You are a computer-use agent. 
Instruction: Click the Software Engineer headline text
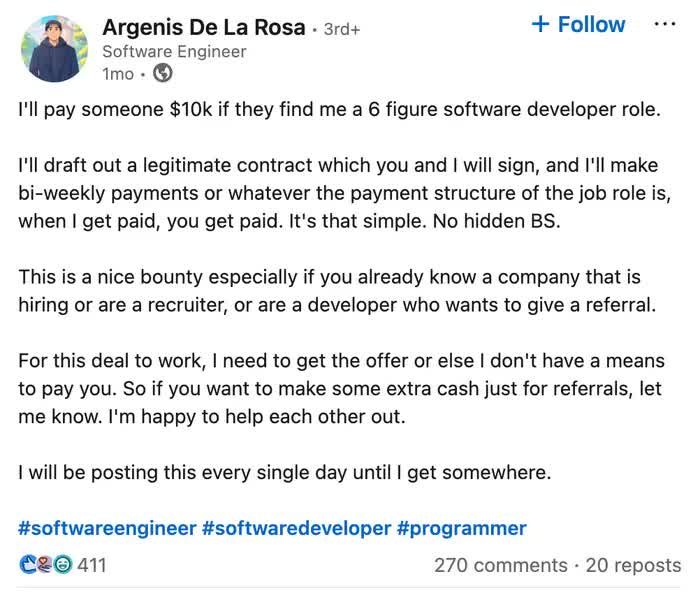coord(174,52)
